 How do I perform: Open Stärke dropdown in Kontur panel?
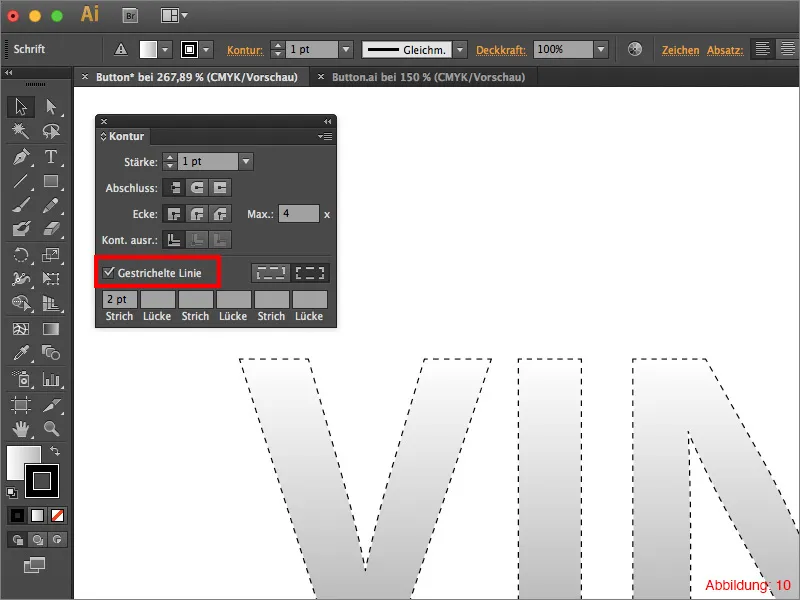tap(246, 162)
